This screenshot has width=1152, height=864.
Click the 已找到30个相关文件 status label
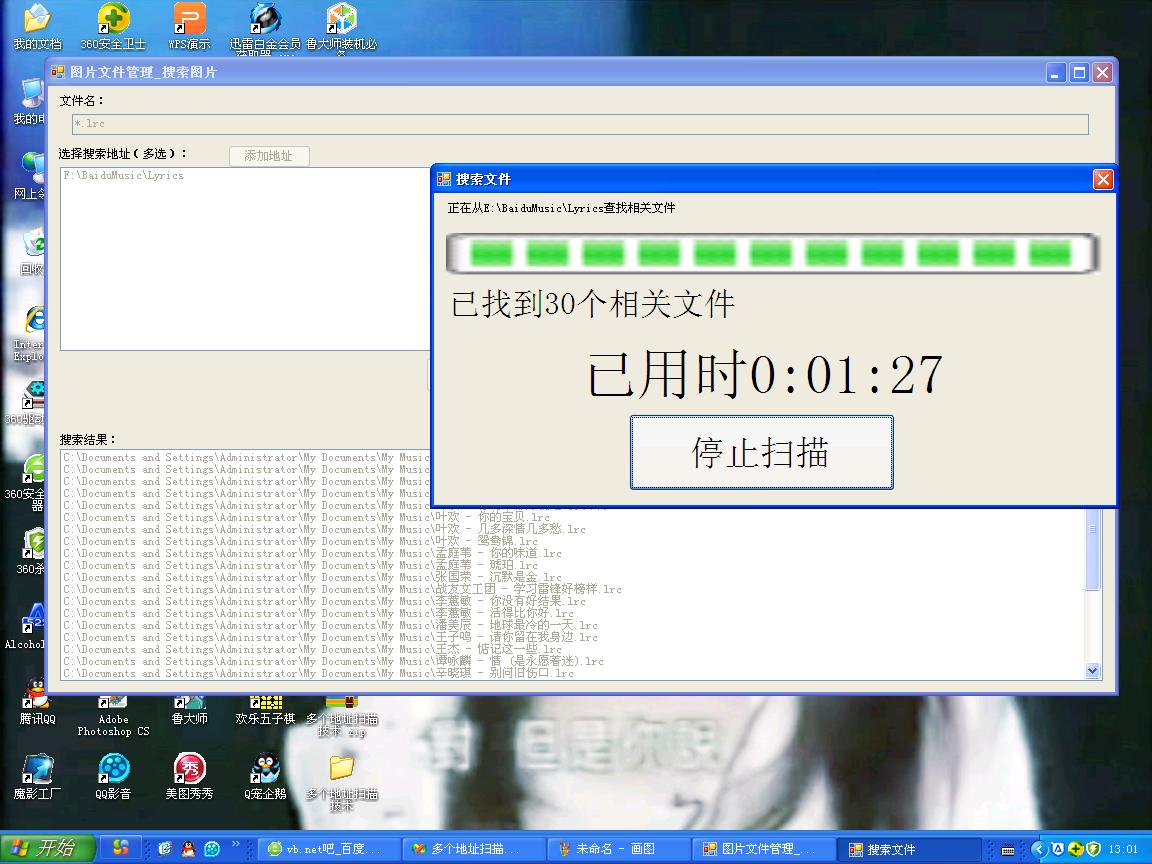(x=593, y=304)
